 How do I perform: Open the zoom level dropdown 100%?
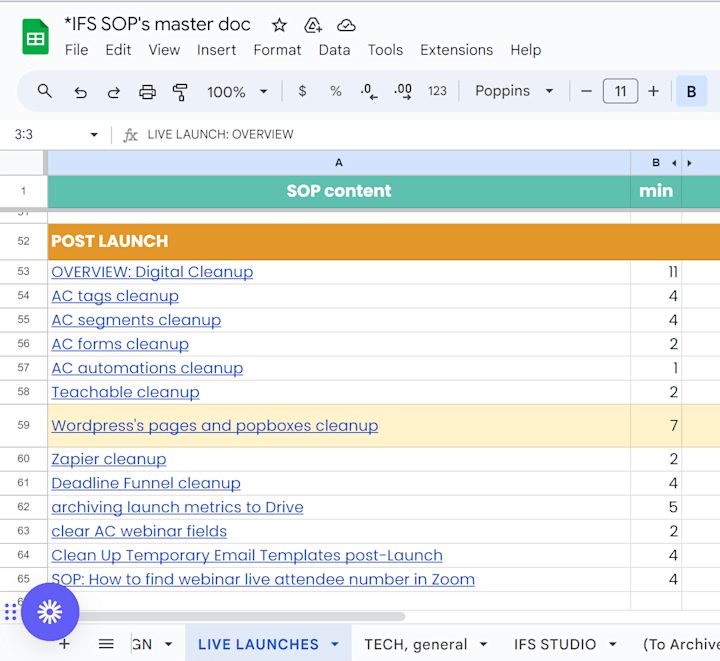(237, 92)
